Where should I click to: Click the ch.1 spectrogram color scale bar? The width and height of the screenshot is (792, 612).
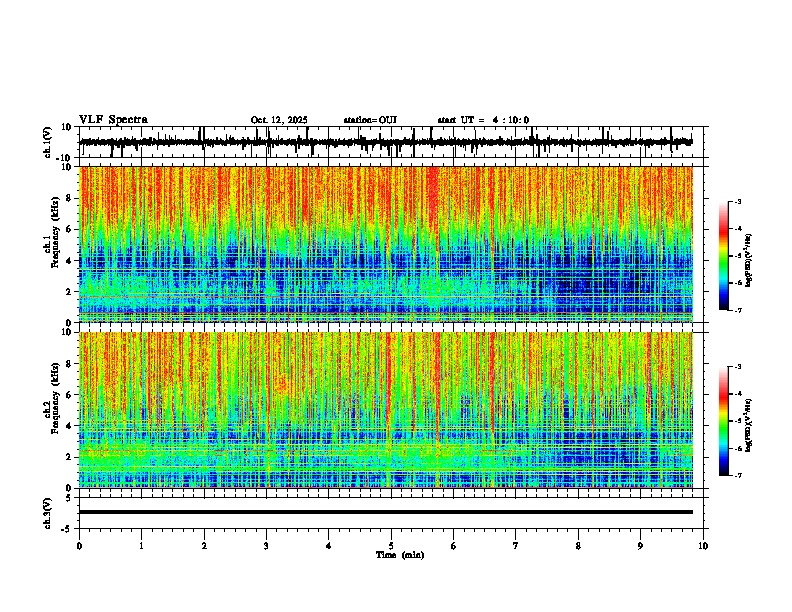pos(724,256)
